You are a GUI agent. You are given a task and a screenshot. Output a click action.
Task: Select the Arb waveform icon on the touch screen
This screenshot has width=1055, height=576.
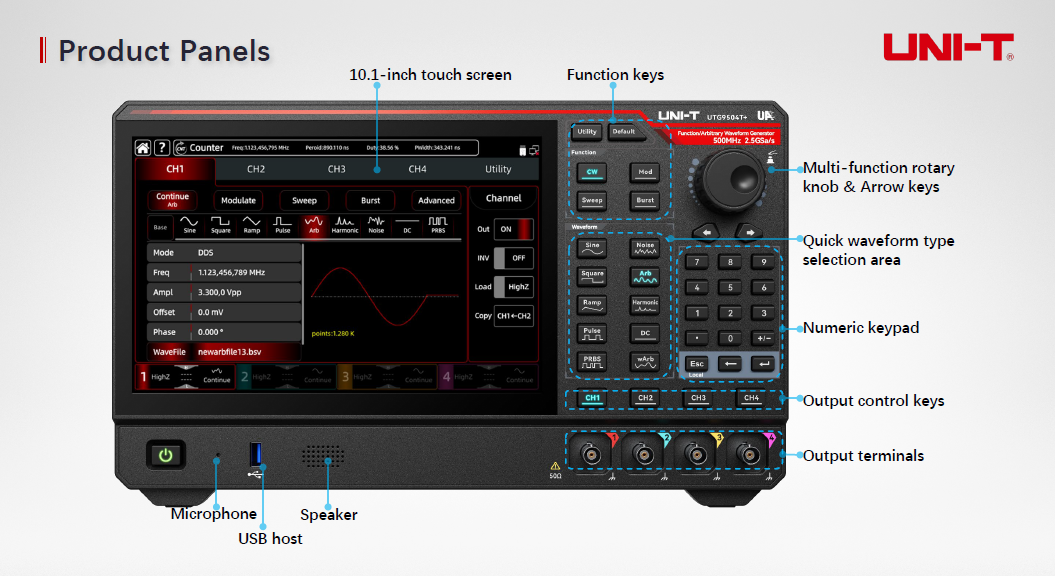click(x=314, y=225)
